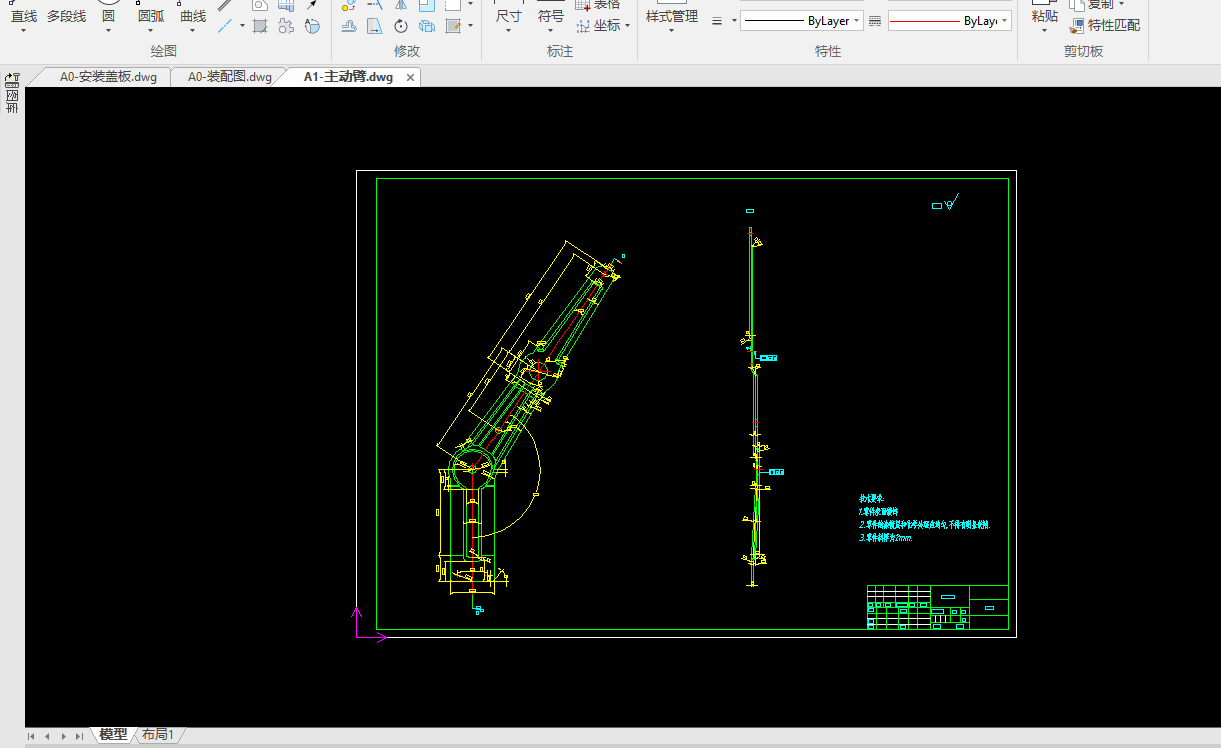Open the 尺寸 (Dimension) dropdown
Image resolution: width=1221 pixels, height=748 pixels.
(508, 30)
